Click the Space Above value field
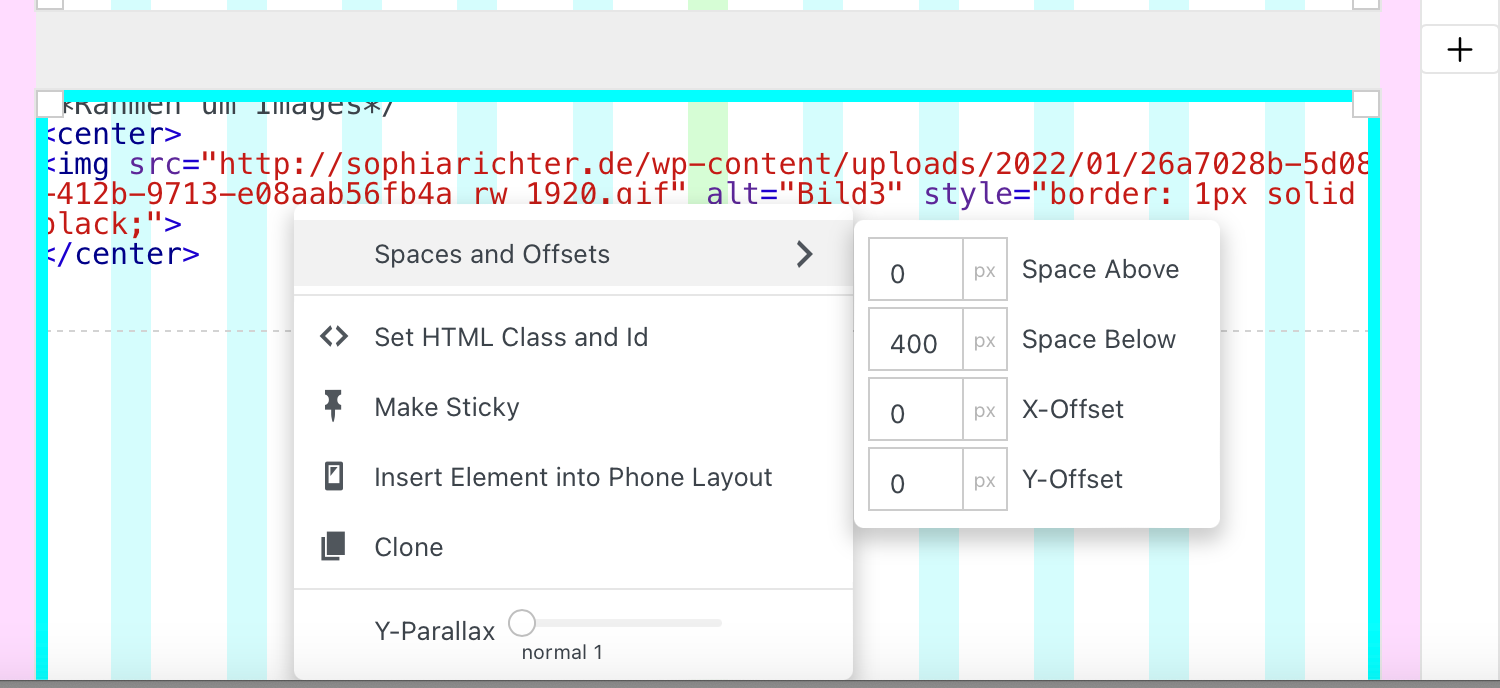The image size is (1500, 688). (915, 270)
